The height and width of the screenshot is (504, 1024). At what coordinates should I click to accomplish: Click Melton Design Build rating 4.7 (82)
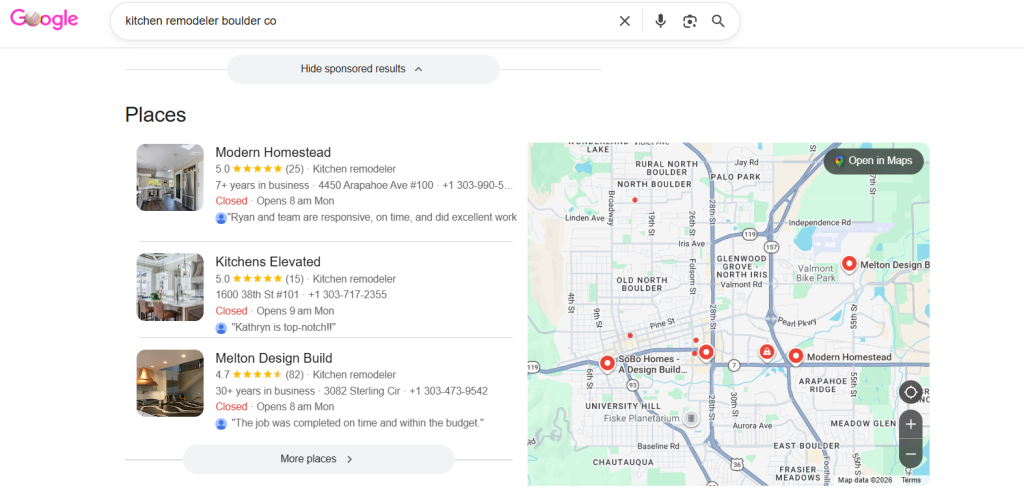click(x=259, y=375)
